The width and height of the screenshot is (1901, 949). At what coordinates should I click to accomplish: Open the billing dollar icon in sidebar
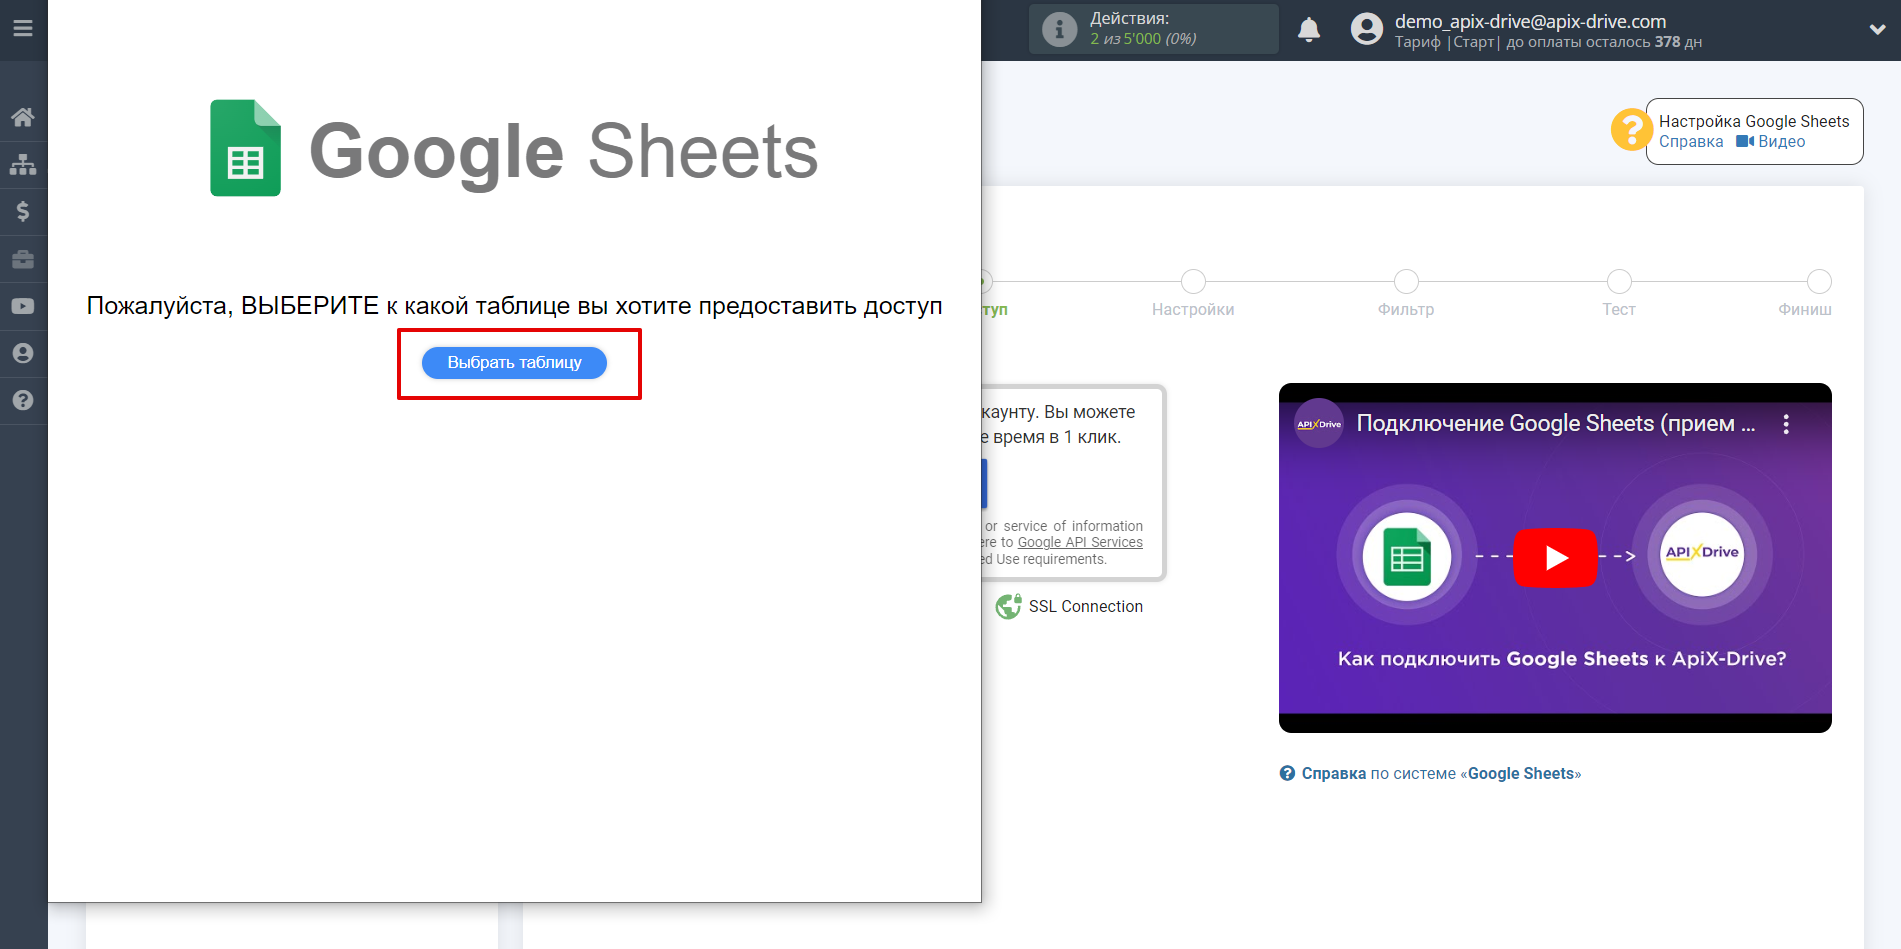[x=23, y=211]
